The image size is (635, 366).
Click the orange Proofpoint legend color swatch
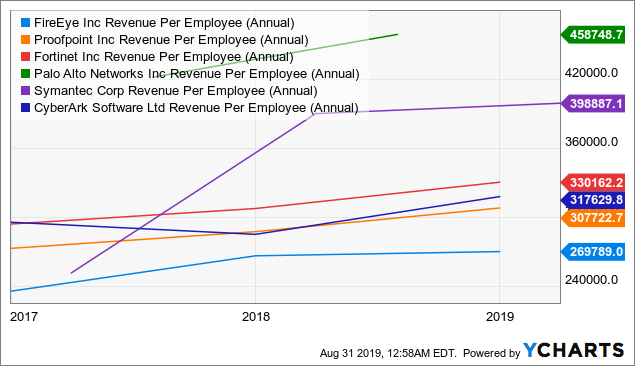(x=26, y=40)
